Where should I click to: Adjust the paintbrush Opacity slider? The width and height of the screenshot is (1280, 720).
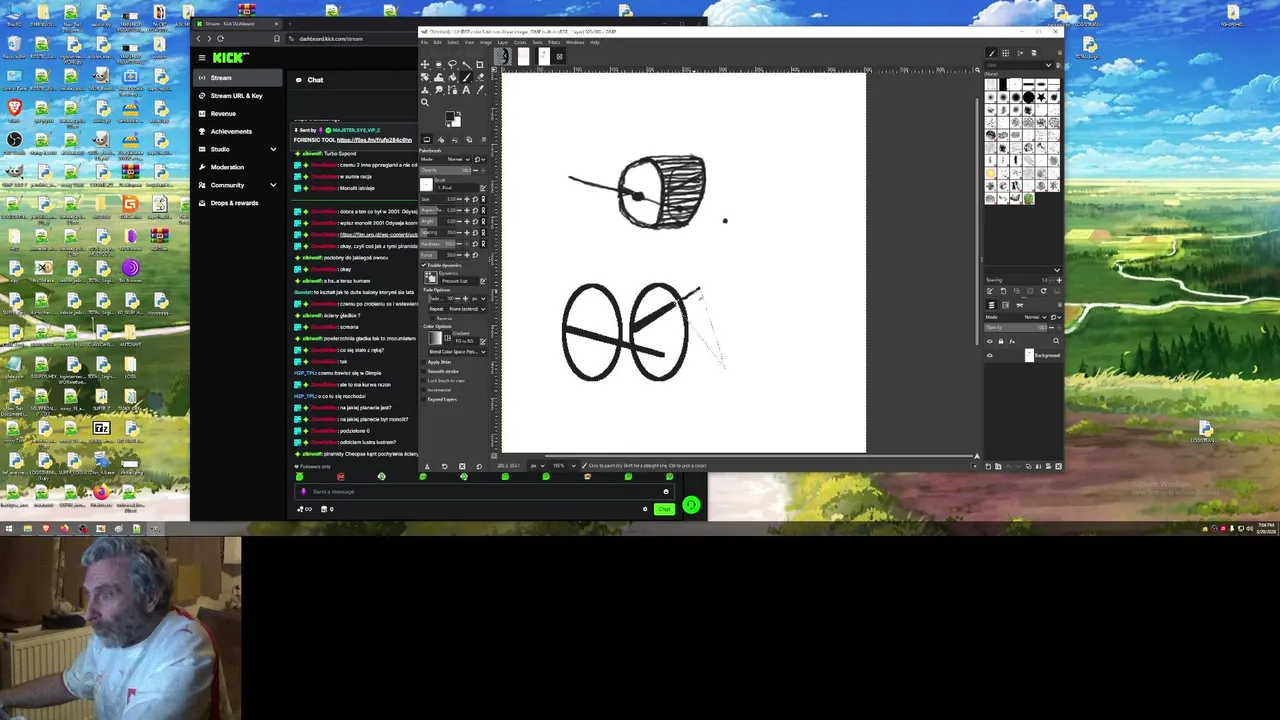pyautogui.click(x=445, y=171)
